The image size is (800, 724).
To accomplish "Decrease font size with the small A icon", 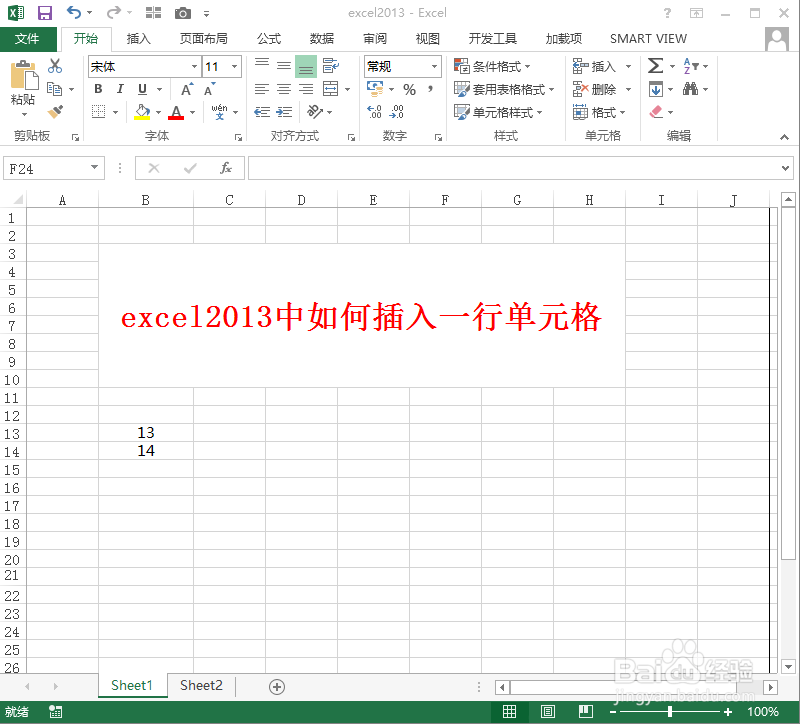I will pyautogui.click(x=209, y=90).
